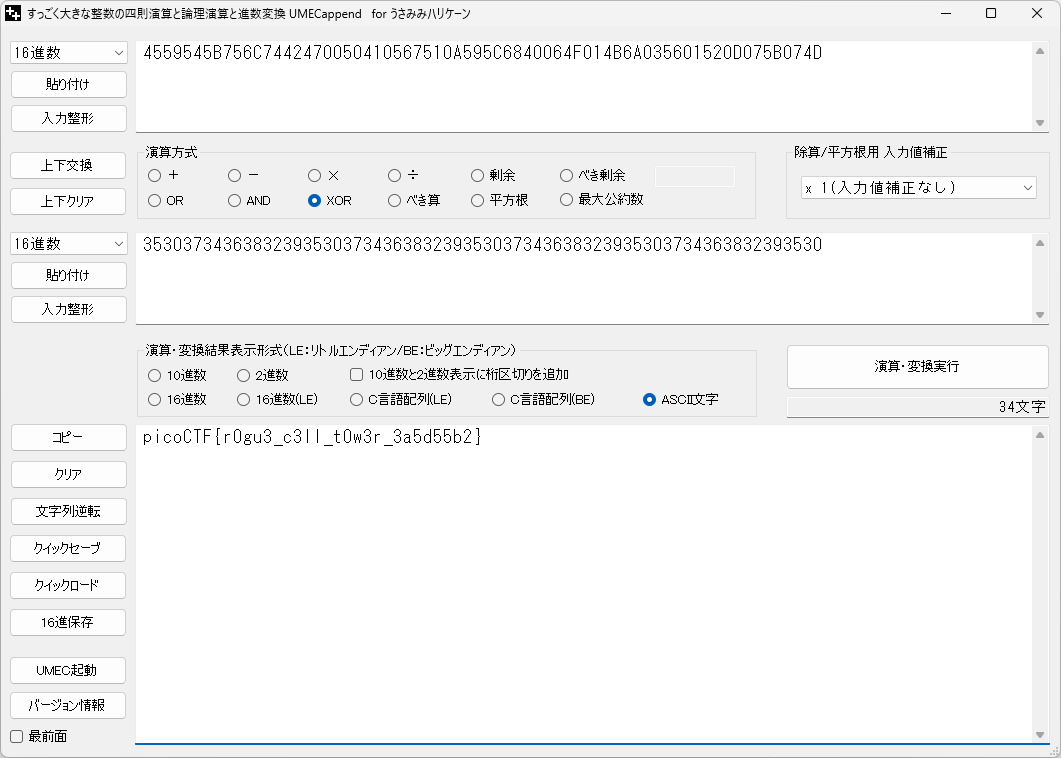Image resolution: width=1061 pixels, height=758 pixels.
Task: Open the top 16進数 base dropdown
Action: pos(68,52)
